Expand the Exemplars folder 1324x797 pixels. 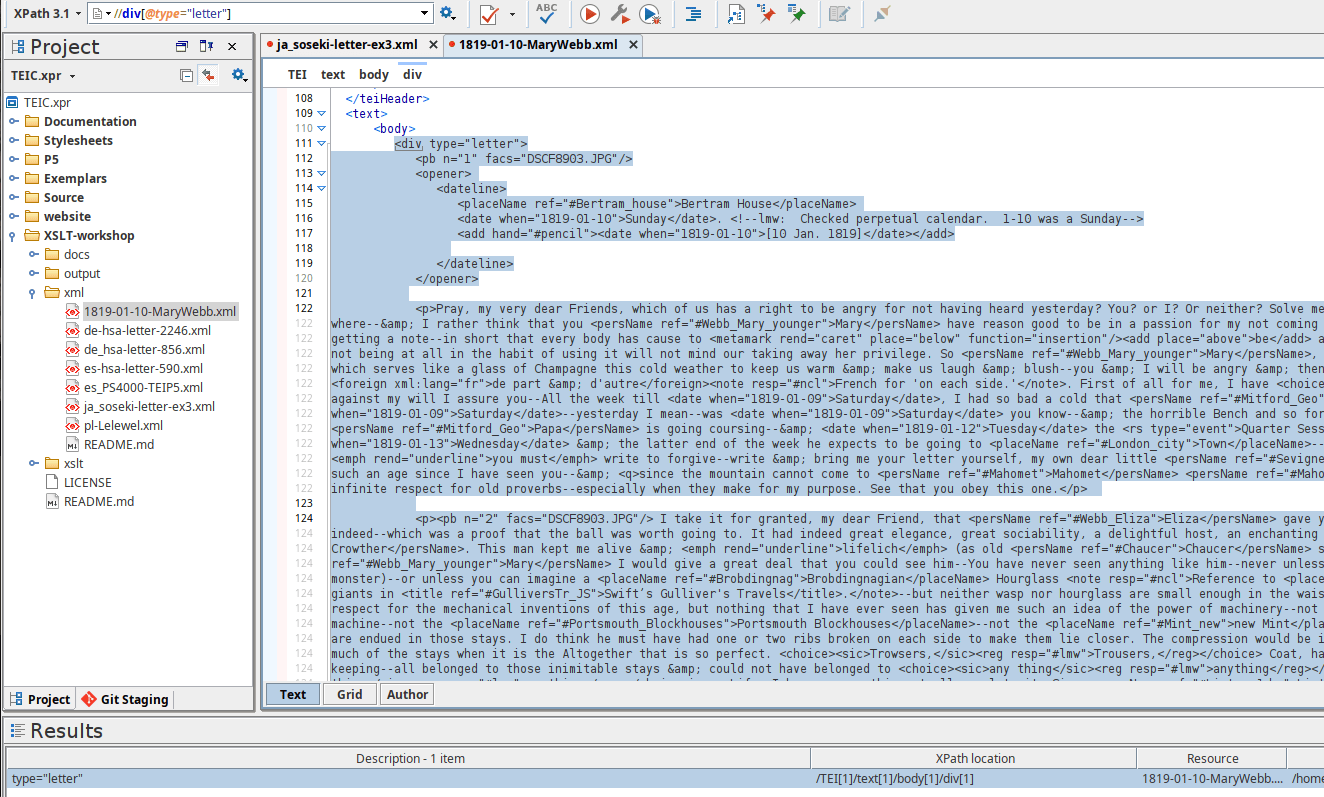14,178
